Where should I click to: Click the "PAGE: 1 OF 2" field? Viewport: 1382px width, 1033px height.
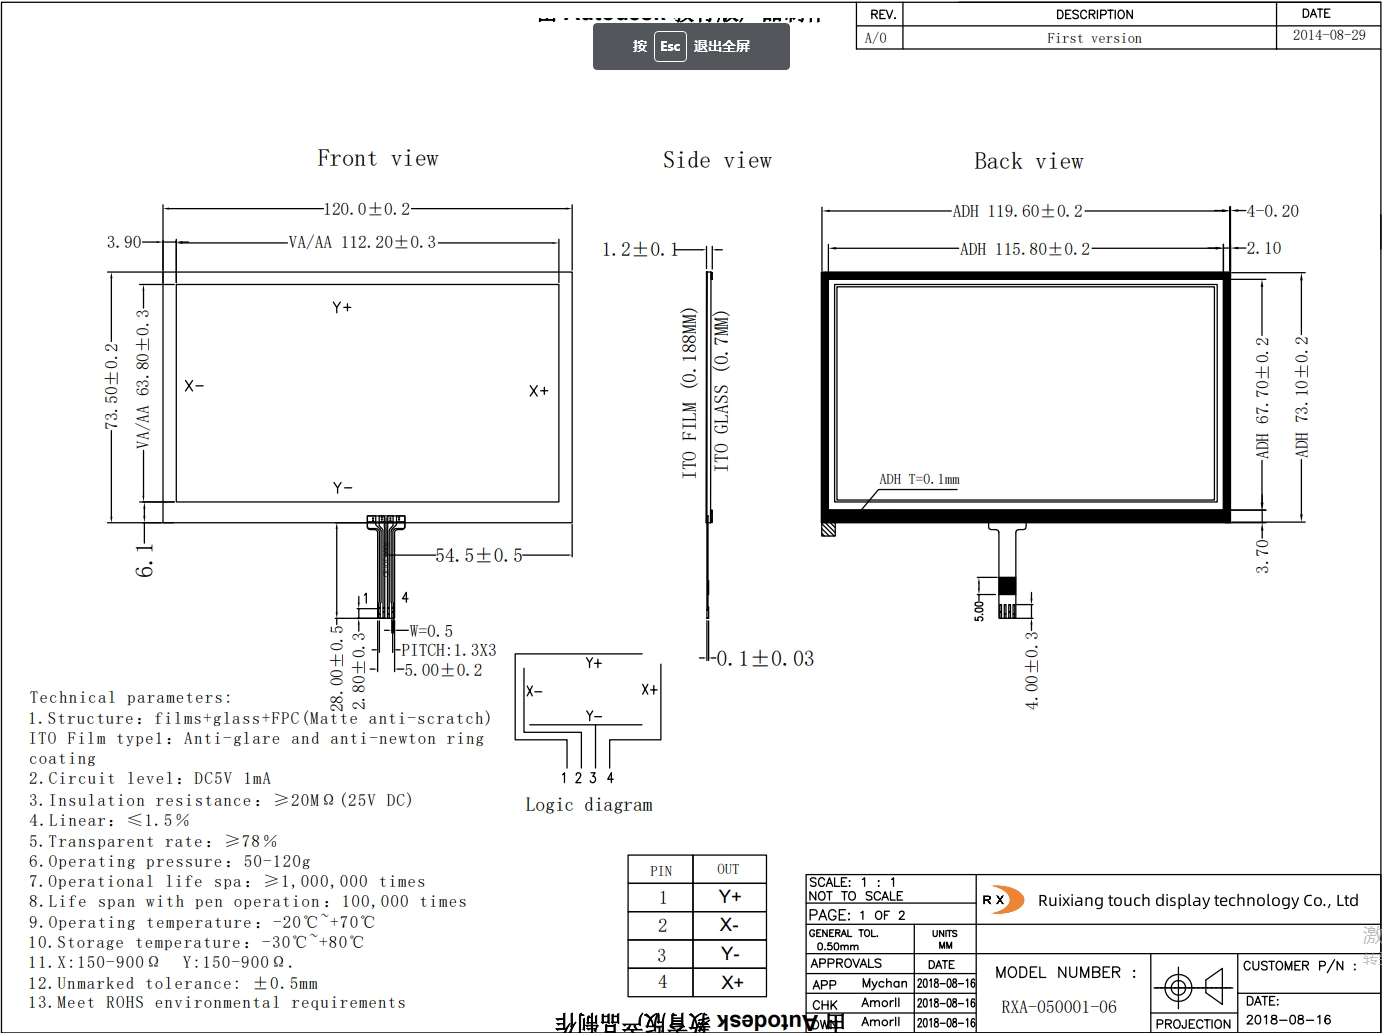pyautogui.click(x=857, y=915)
